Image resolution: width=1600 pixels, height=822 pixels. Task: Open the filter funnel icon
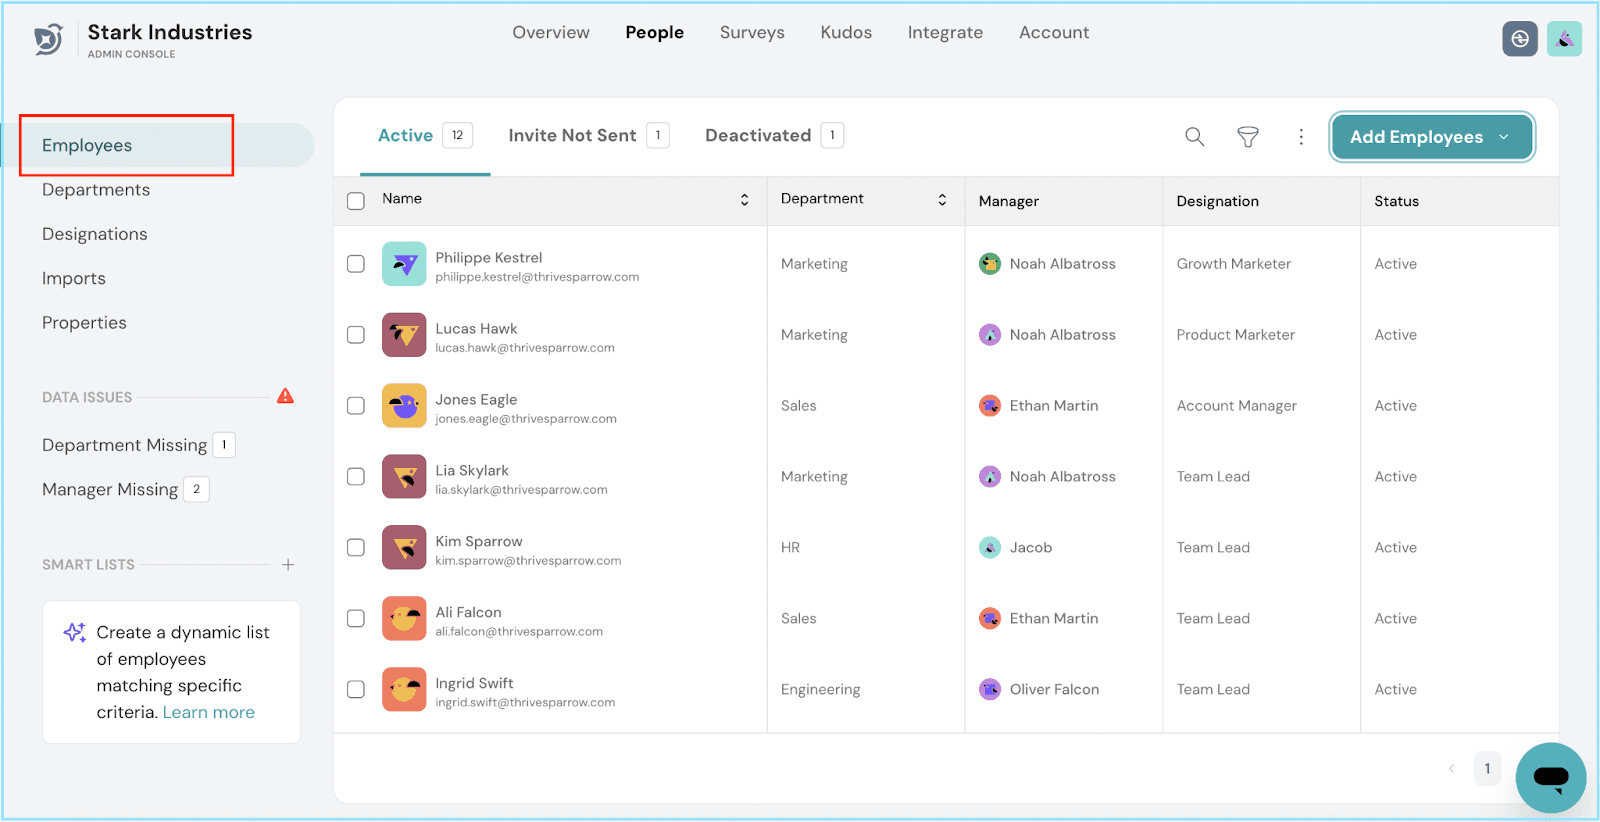1247,137
